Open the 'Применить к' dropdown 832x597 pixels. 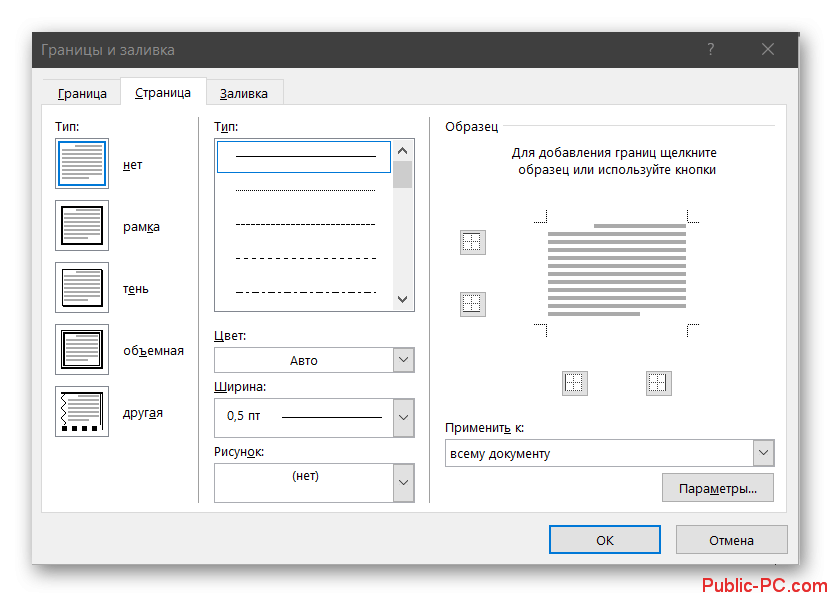763,453
